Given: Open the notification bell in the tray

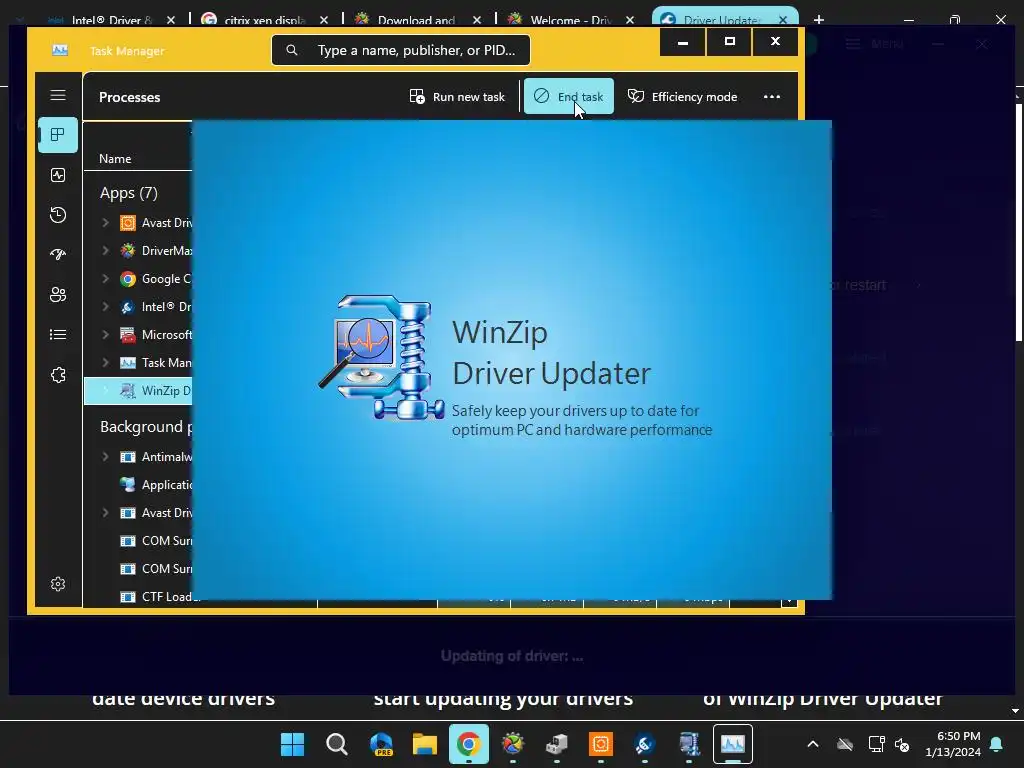Looking at the screenshot, I should pos(997,744).
